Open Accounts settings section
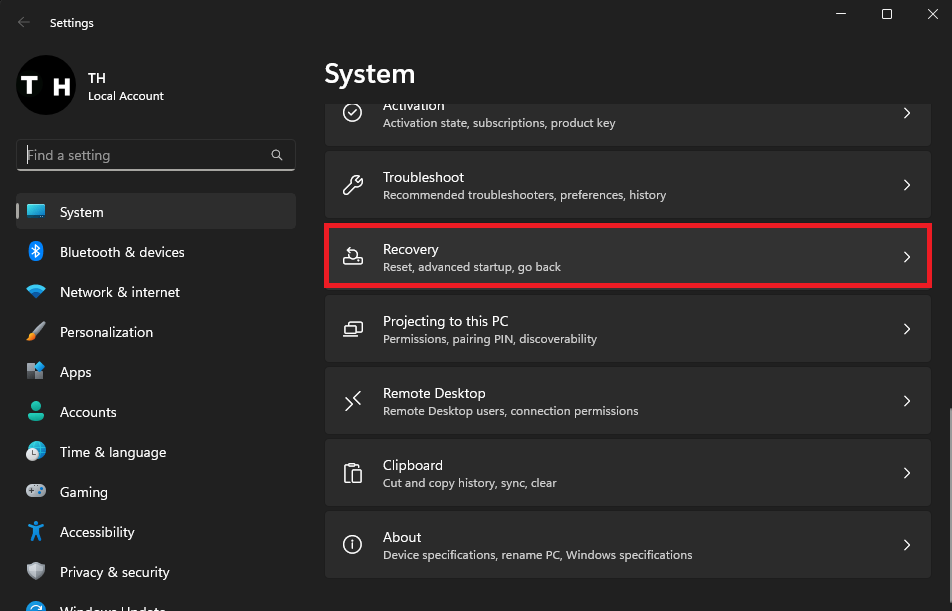 [88, 412]
